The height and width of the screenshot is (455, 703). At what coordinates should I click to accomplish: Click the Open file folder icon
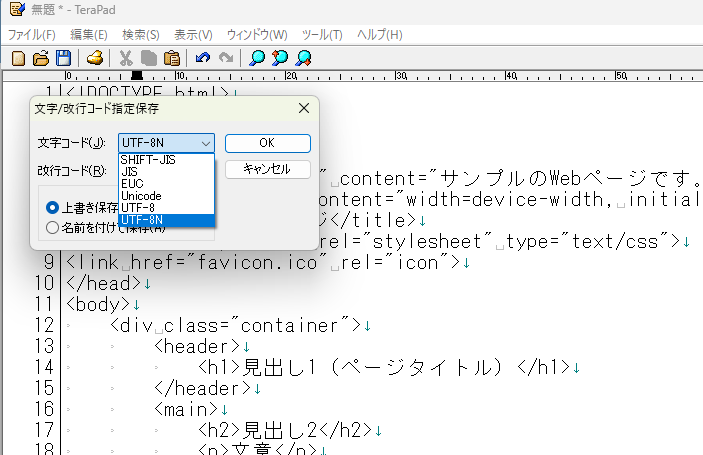click(41, 58)
